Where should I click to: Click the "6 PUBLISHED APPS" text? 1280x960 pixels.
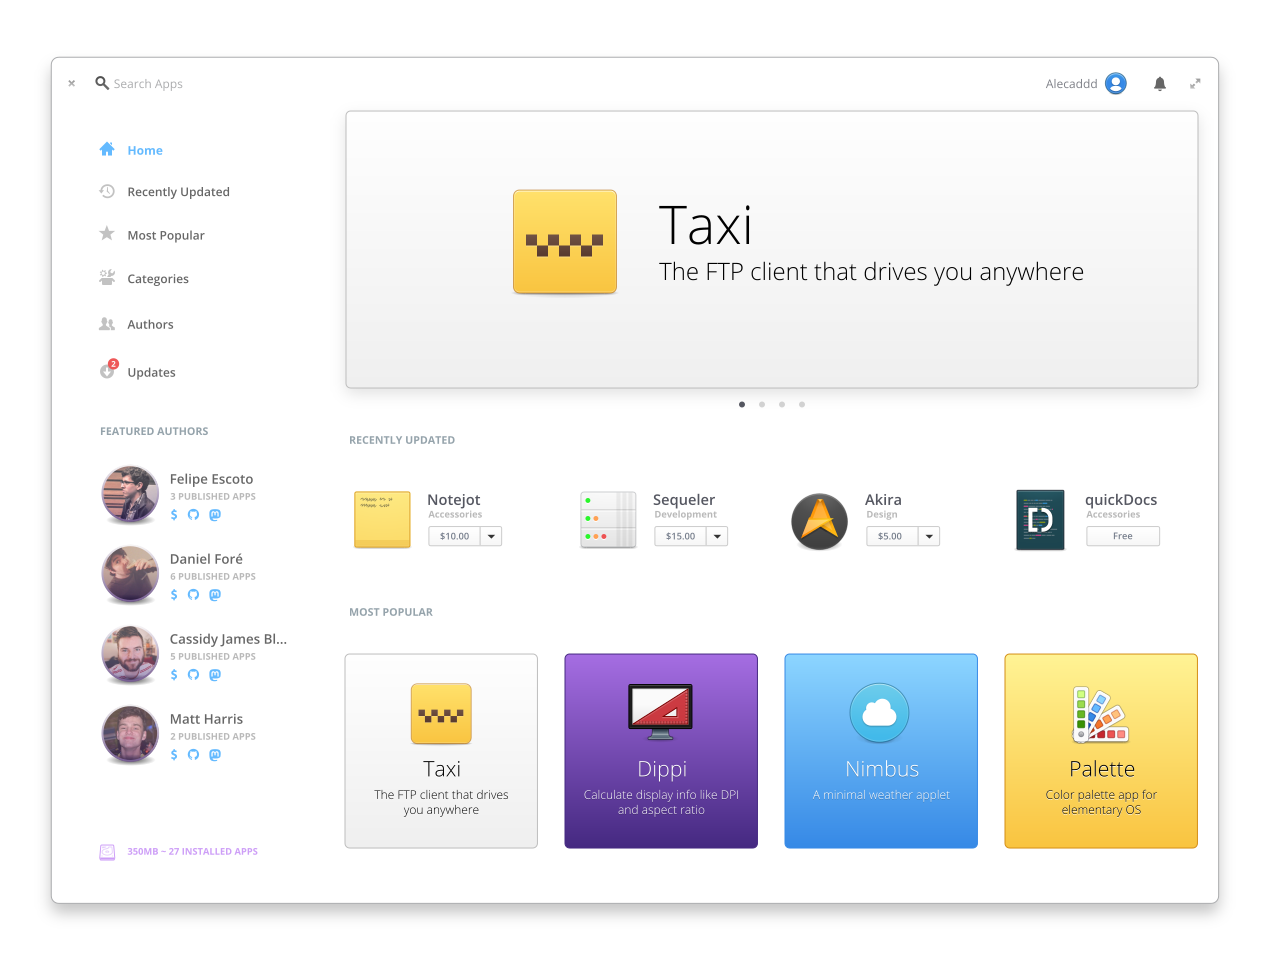pos(213,577)
